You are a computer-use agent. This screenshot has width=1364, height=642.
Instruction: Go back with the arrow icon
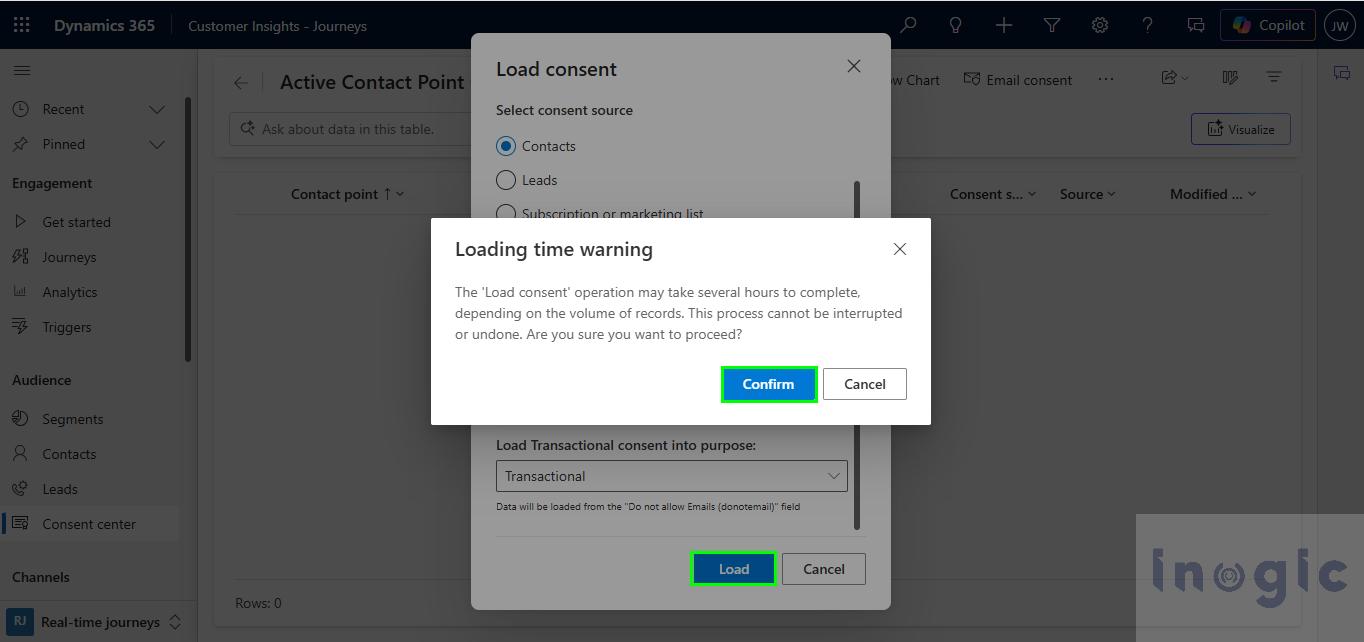point(241,83)
